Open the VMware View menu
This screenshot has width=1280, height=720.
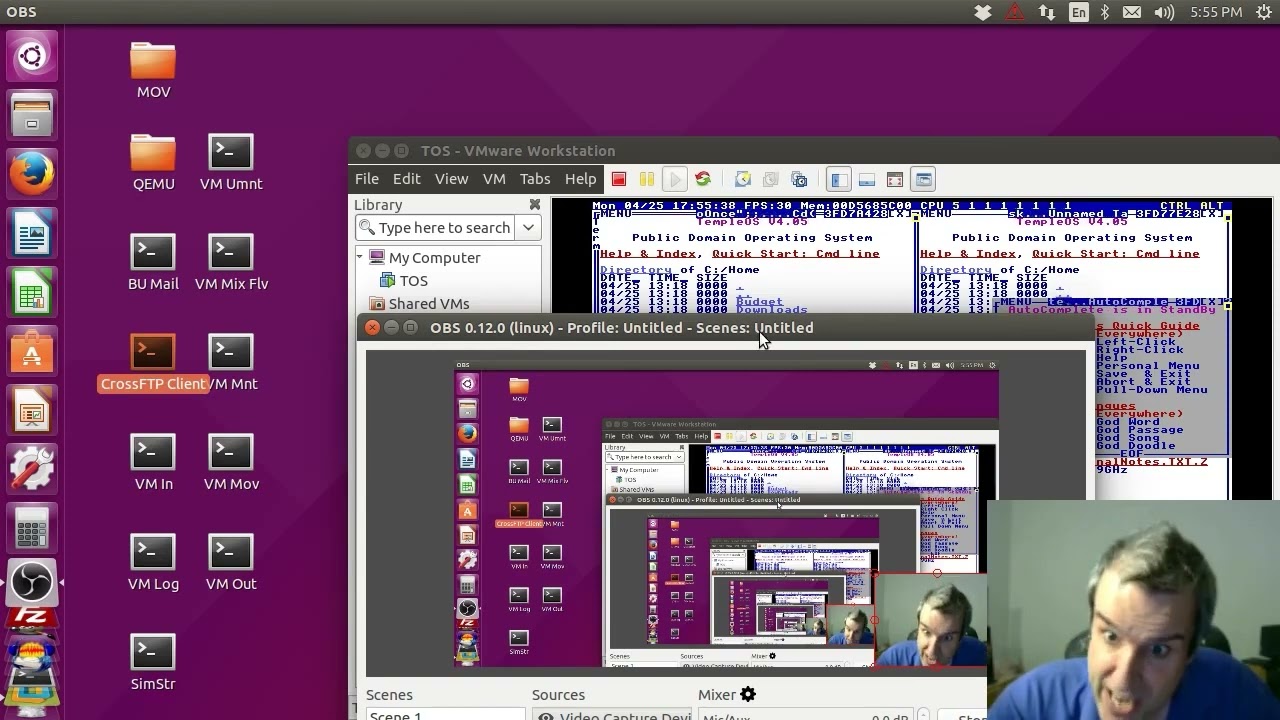pyautogui.click(x=451, y=178)
